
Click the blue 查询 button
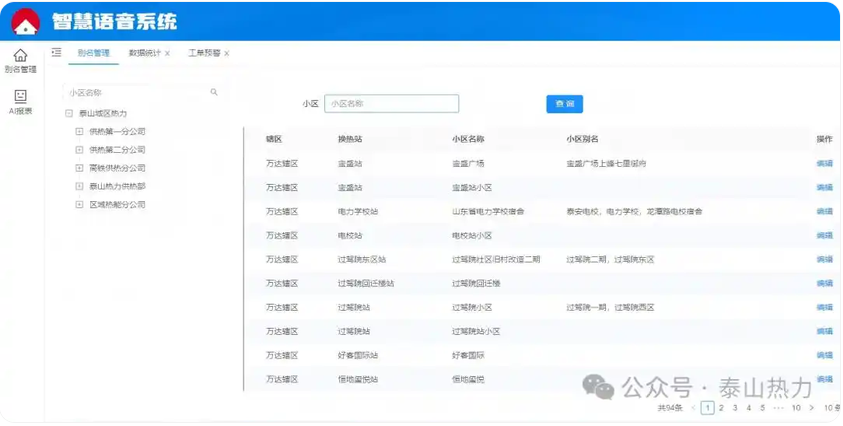(565, 104)
